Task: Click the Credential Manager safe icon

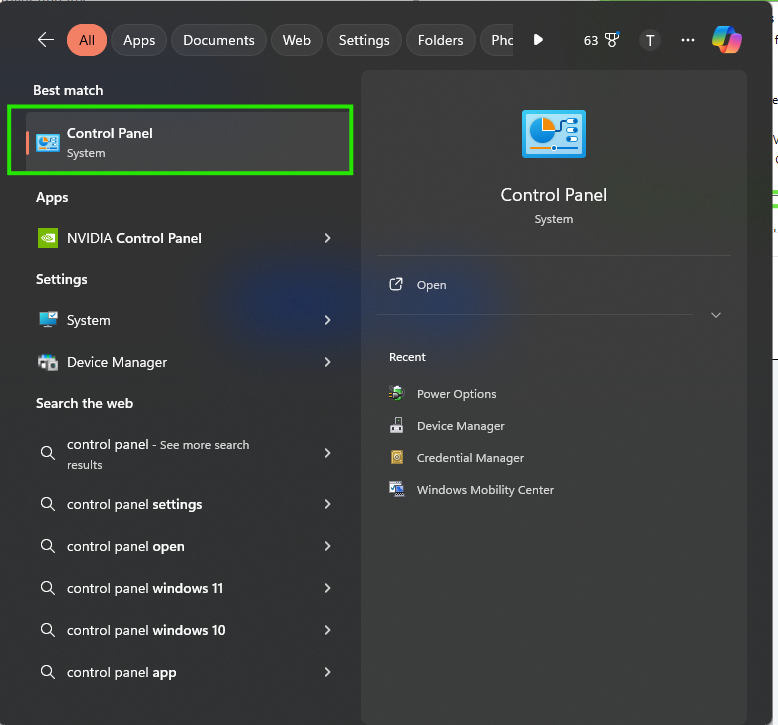Action: (397, 457)
